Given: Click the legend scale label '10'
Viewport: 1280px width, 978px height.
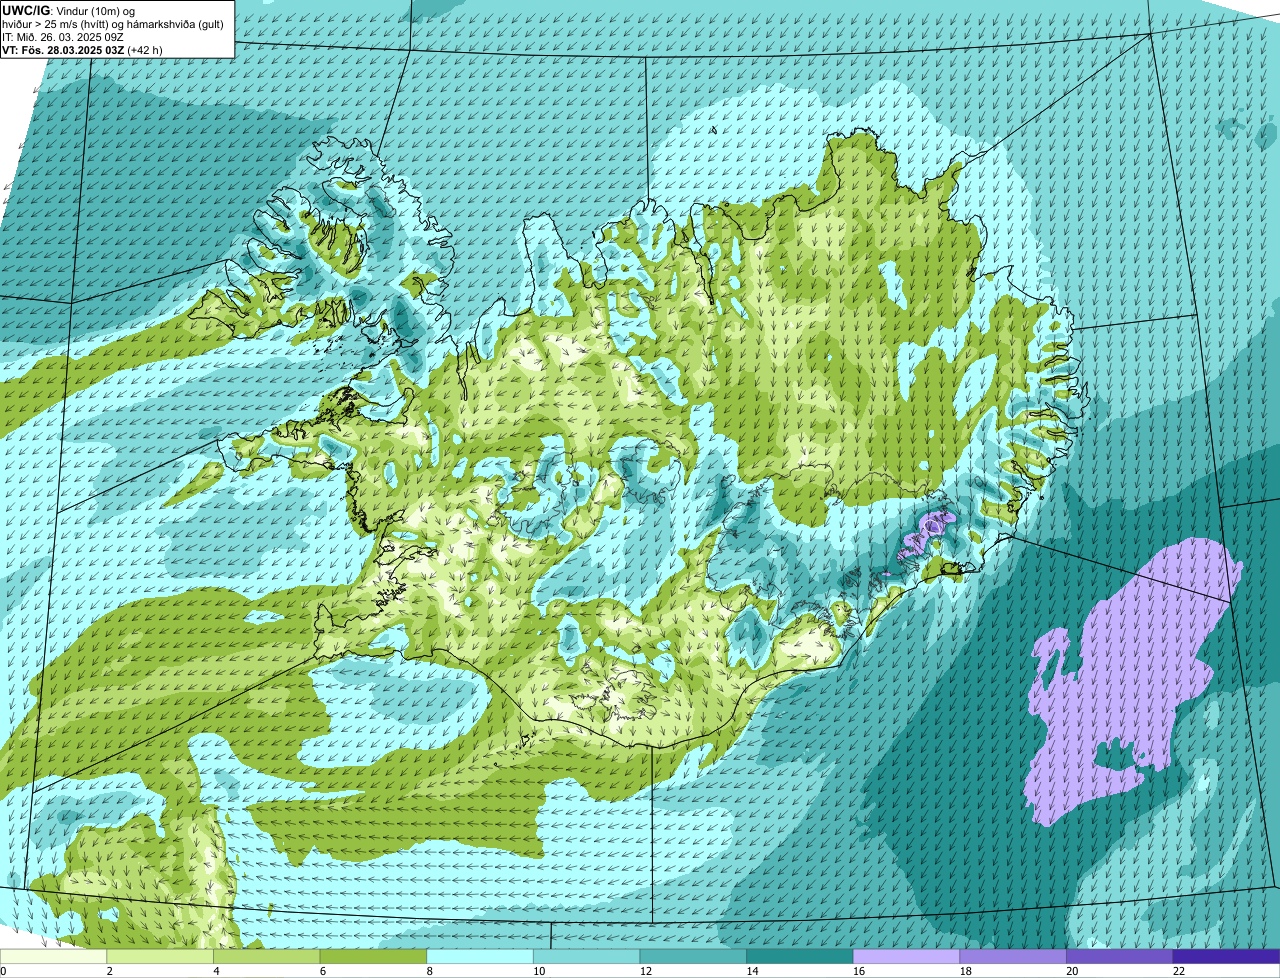Looking at the screenshot, I should click(539, 971).
